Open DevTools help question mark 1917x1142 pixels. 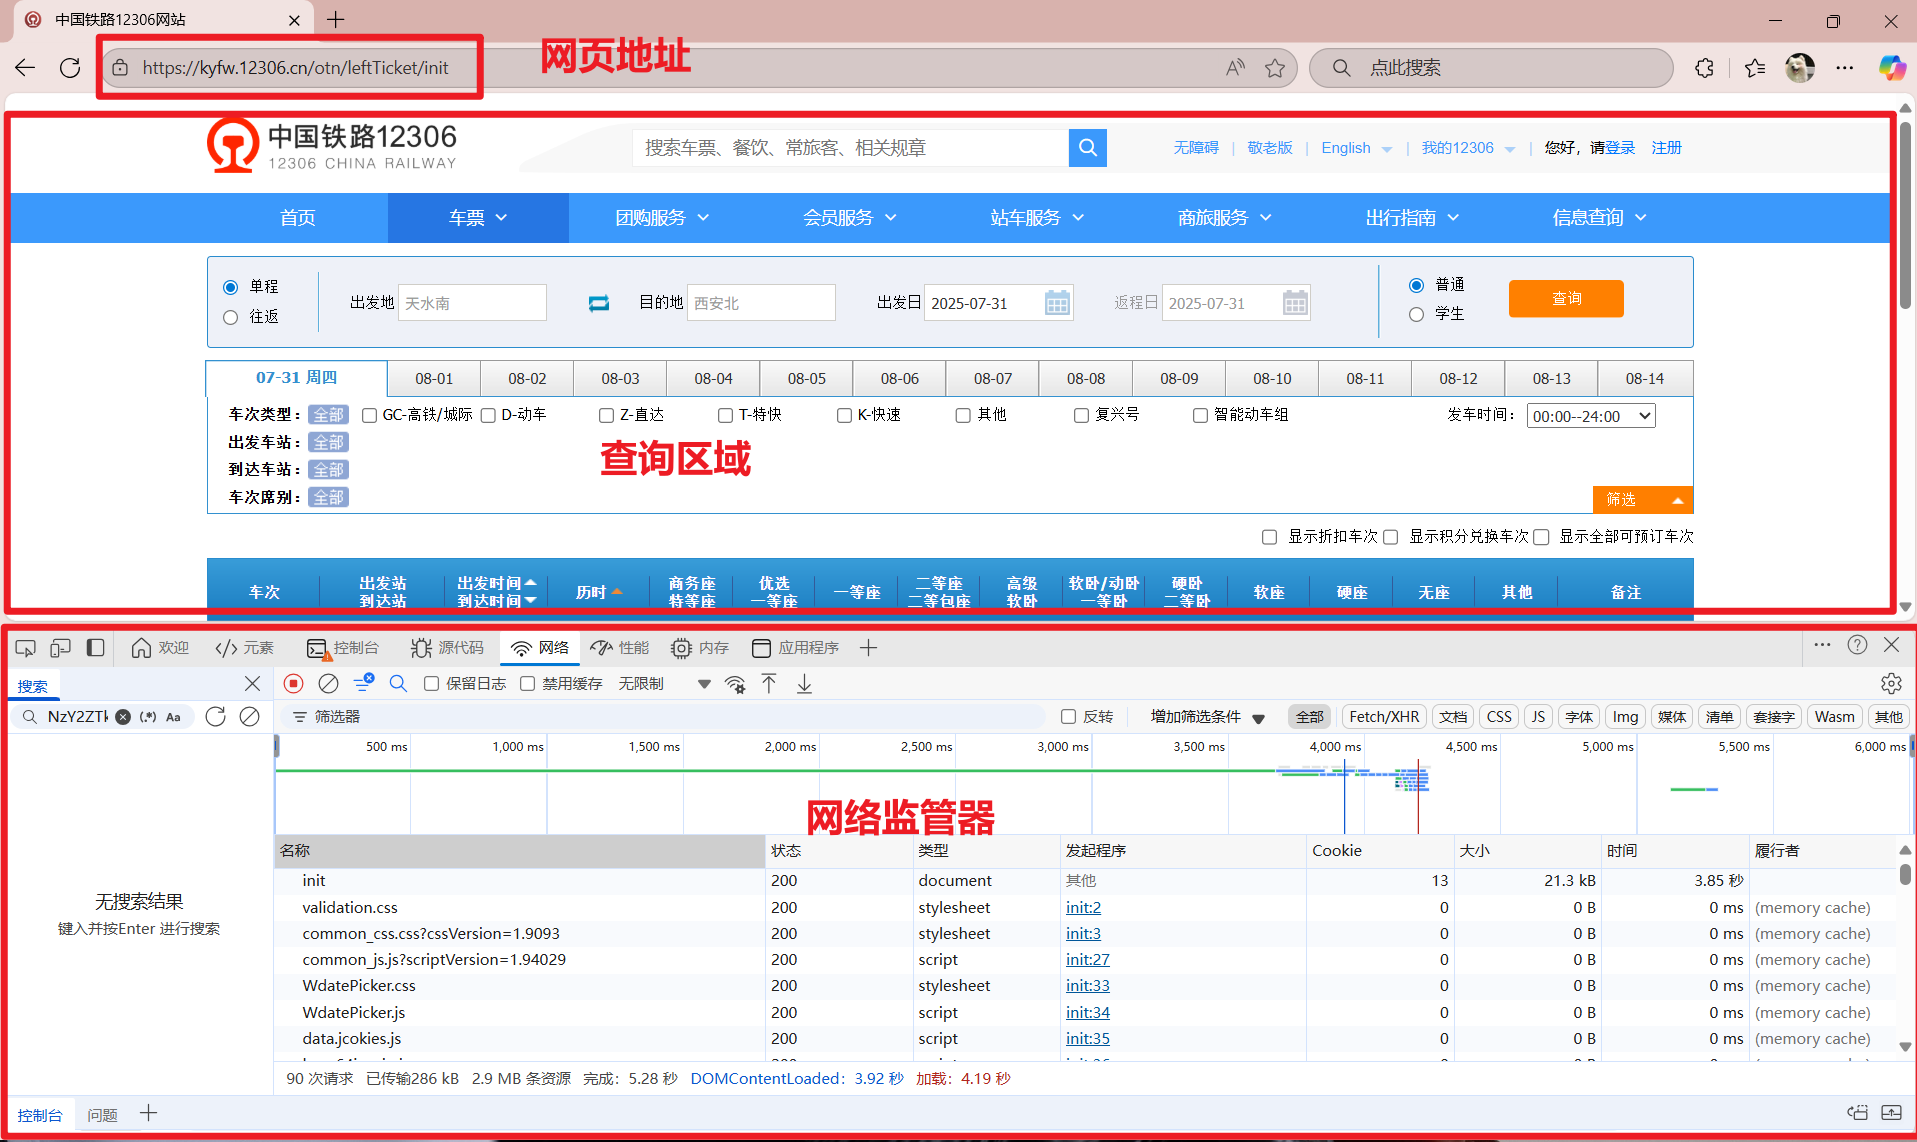pyautogui.click(x=1857, y=646)
